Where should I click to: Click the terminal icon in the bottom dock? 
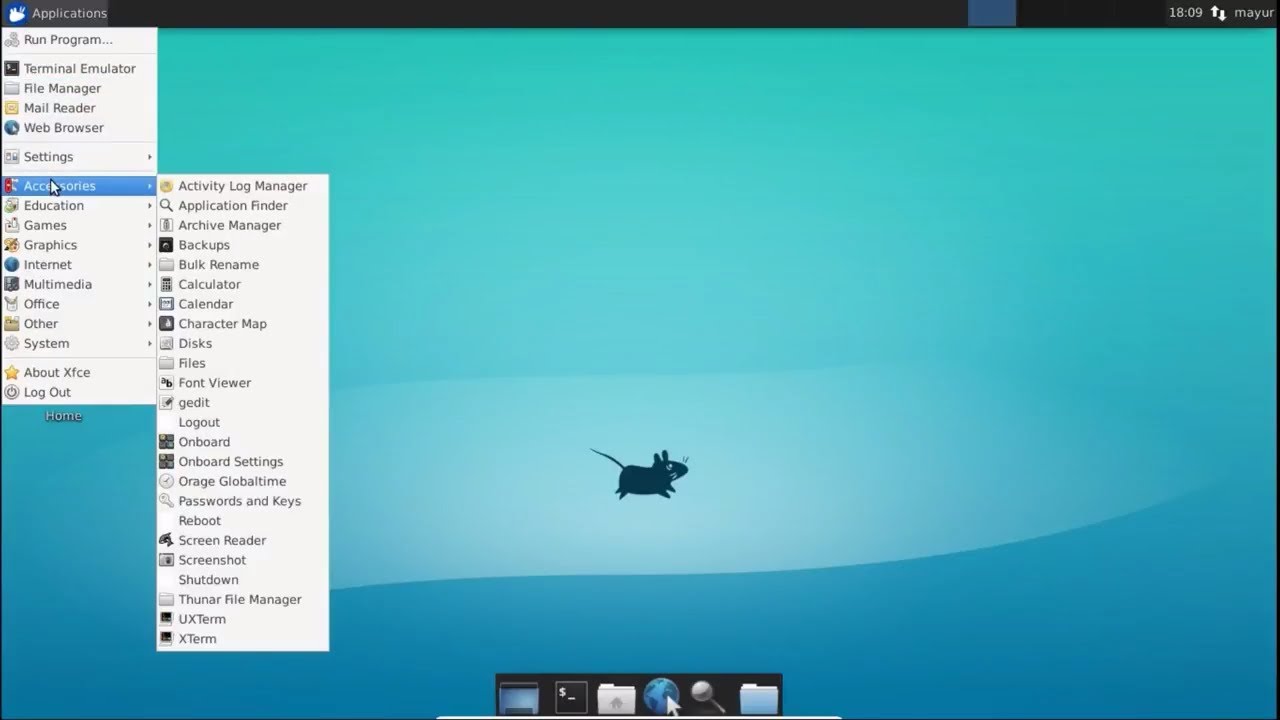tap(571, 697)
